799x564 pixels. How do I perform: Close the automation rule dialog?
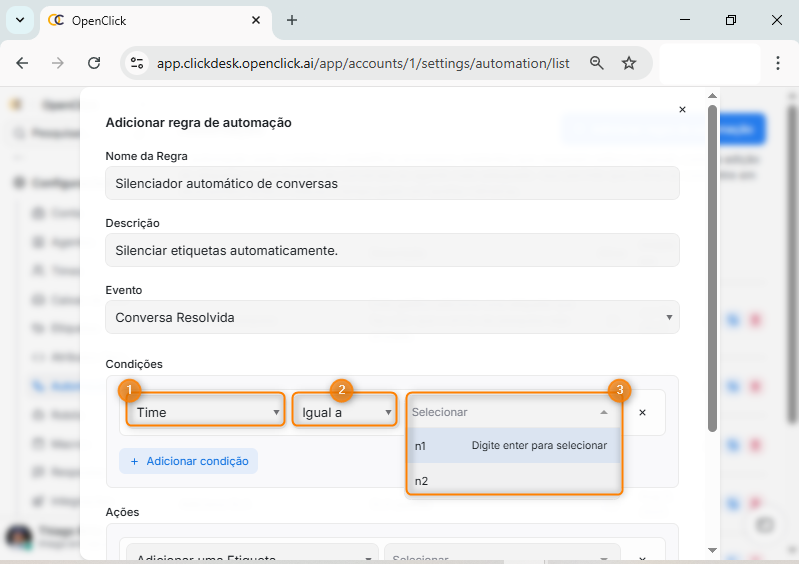click(682, 110)
